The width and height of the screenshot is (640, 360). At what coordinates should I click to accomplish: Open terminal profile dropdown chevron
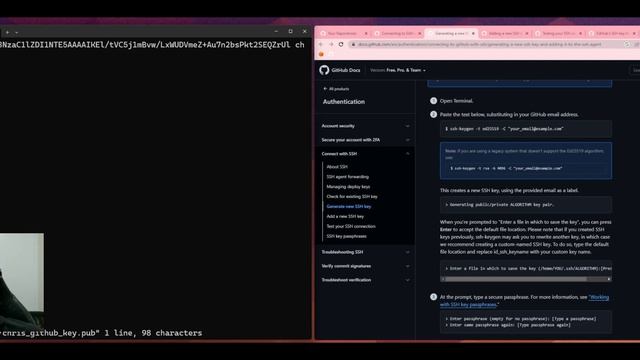coord(16,32)
